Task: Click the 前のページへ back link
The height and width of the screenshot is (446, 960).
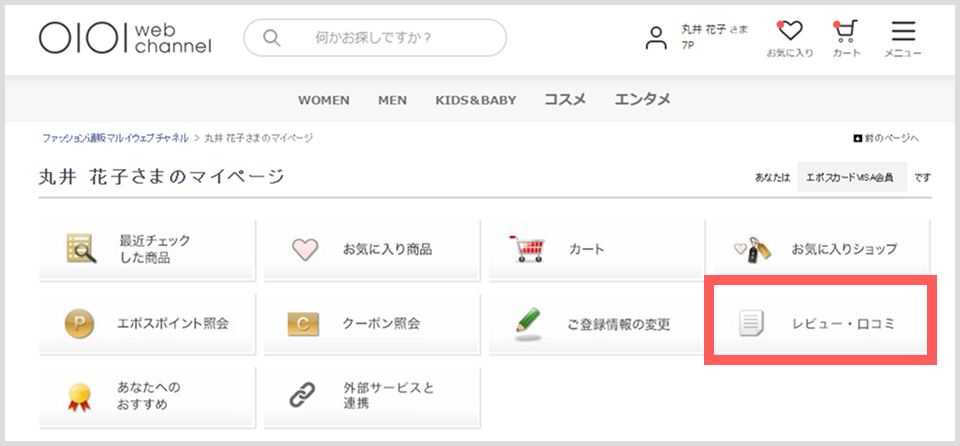Action: point(887,138)
